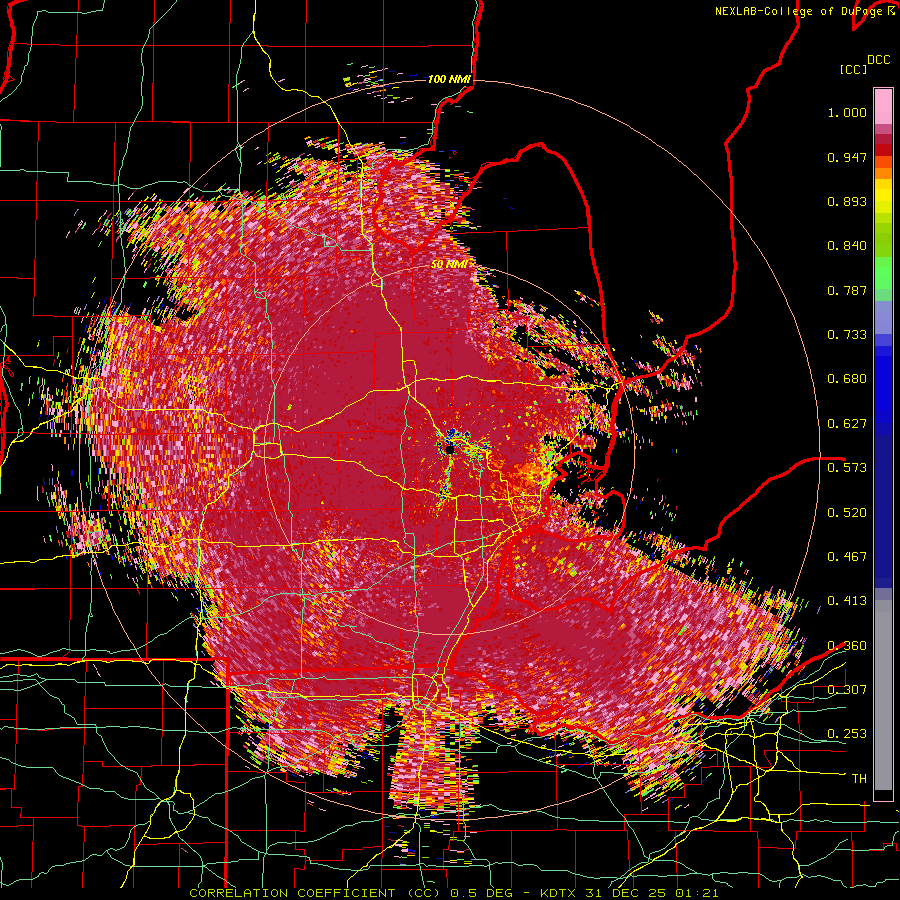Pick the gray lower color bar segment

[x=883, y=695]
